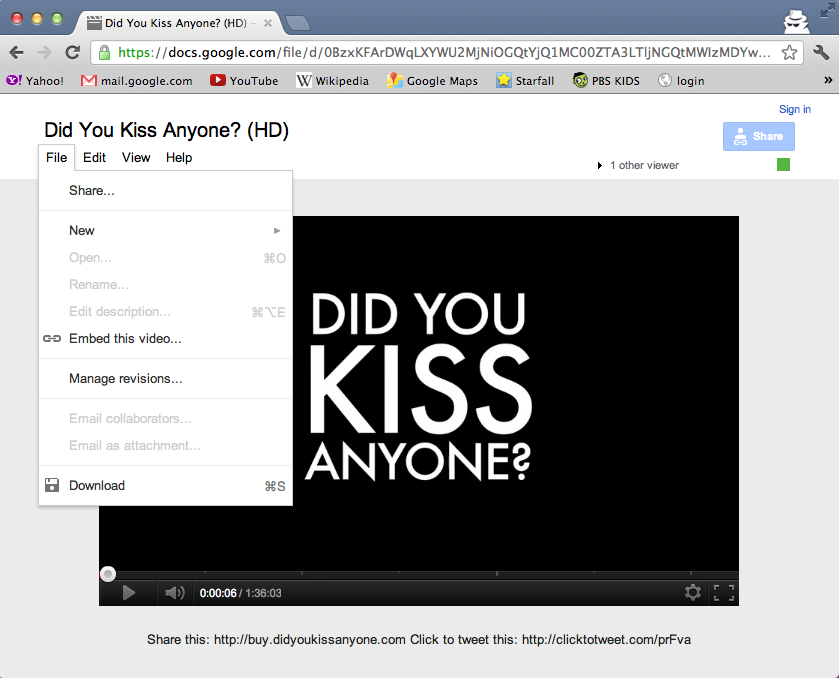The image size is (839, 678).
Task: Show more bookmarks with the double chevron
Action: [828, 80]
